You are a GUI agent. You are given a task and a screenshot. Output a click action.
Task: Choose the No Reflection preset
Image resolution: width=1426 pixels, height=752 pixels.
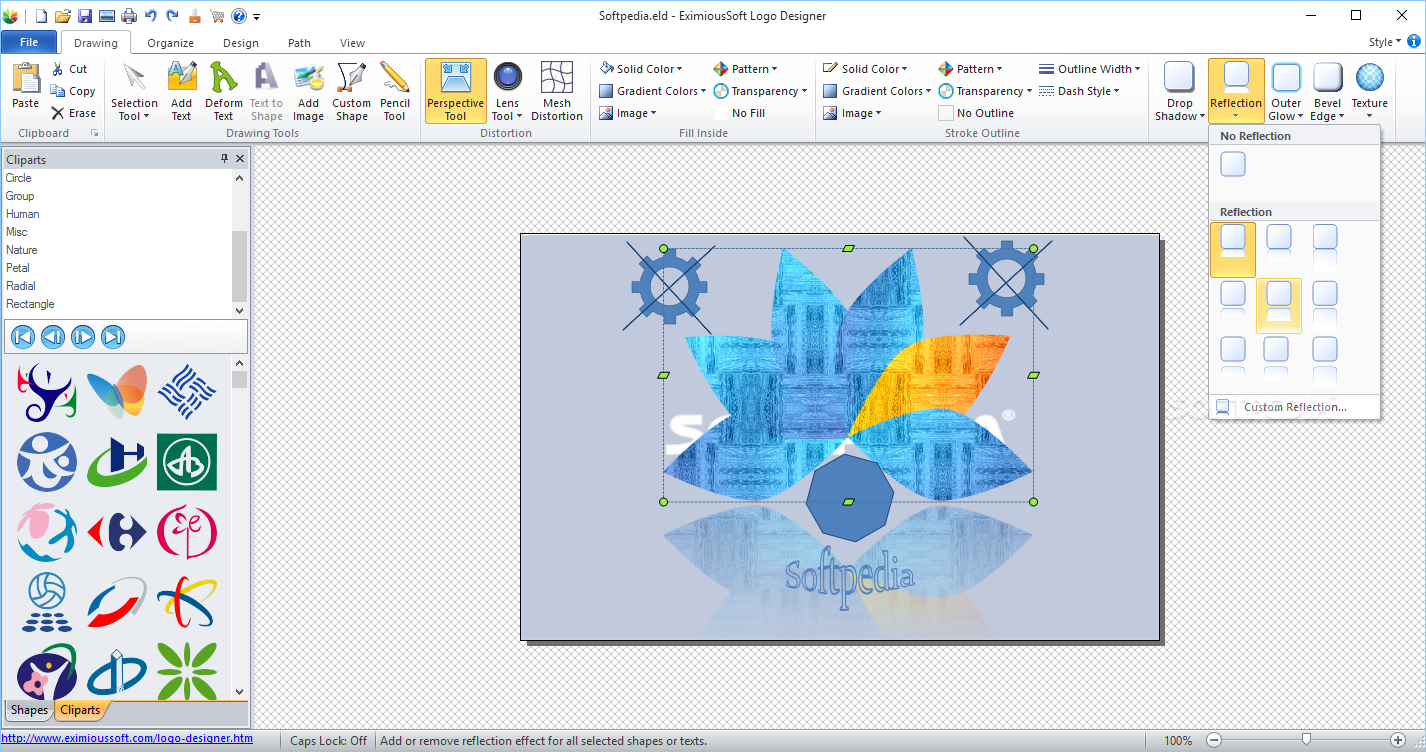pyautogui.click(x=1233, y=164)
